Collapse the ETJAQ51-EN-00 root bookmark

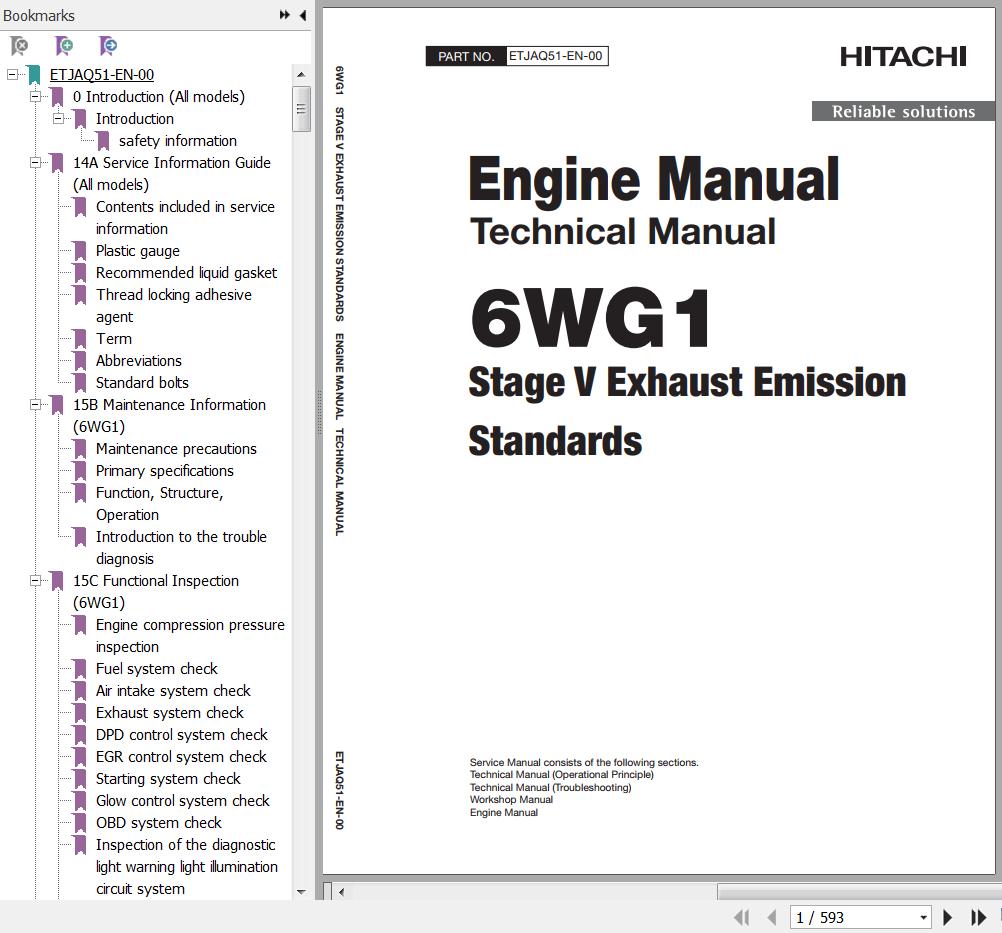point(12,75)
